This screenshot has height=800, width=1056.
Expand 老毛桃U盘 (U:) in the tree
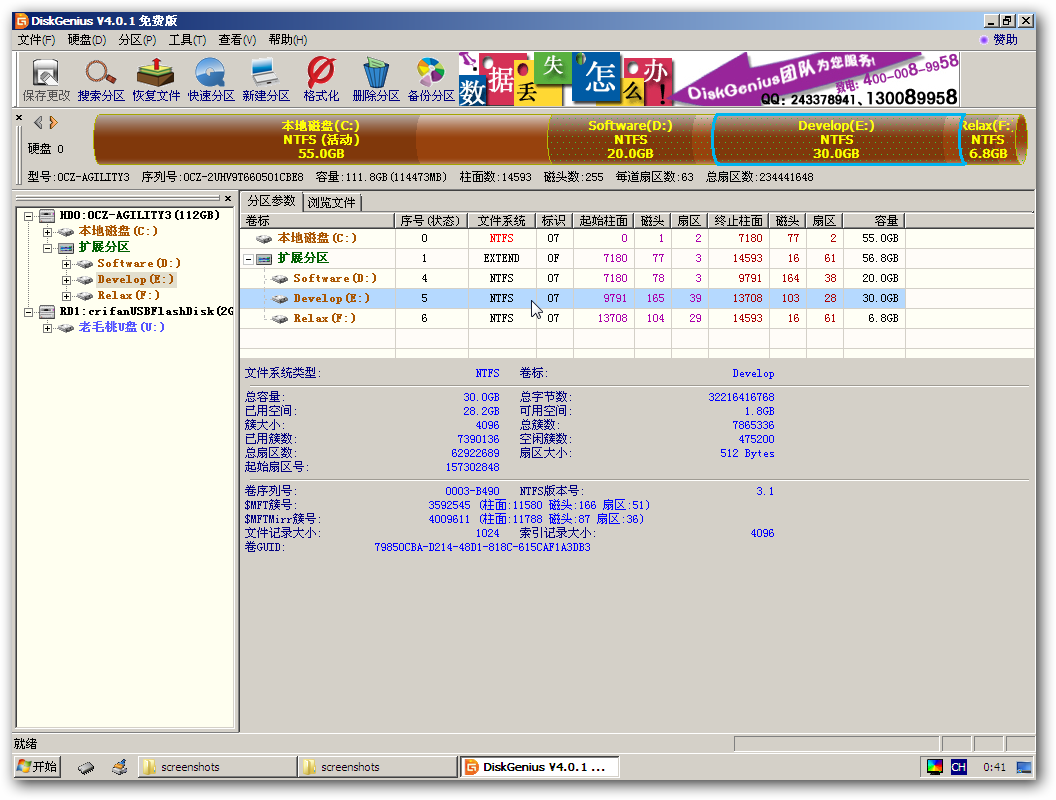coord(47,329)
